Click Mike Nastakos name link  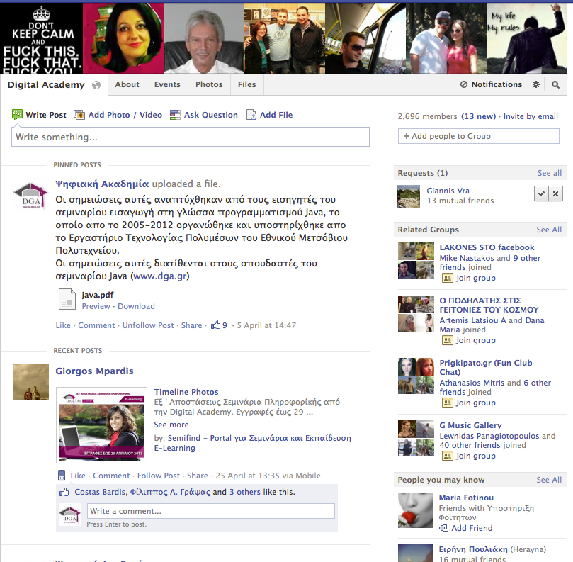click(x=466, y=258)
